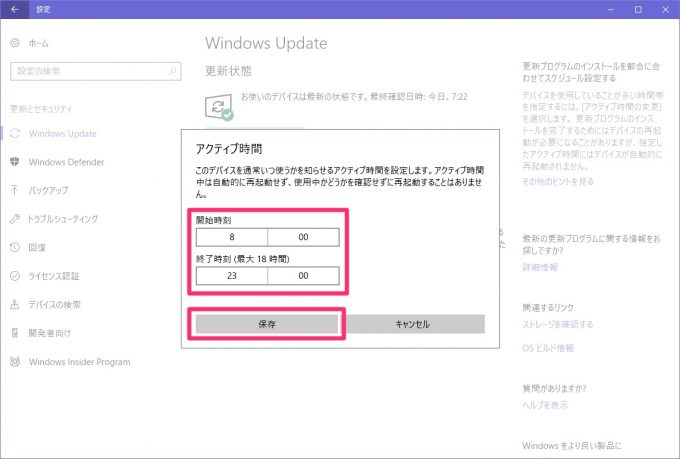The image size is (680, 459).
Task: Click the 質問がありますか? heading
Action: (x=554, y=388)
